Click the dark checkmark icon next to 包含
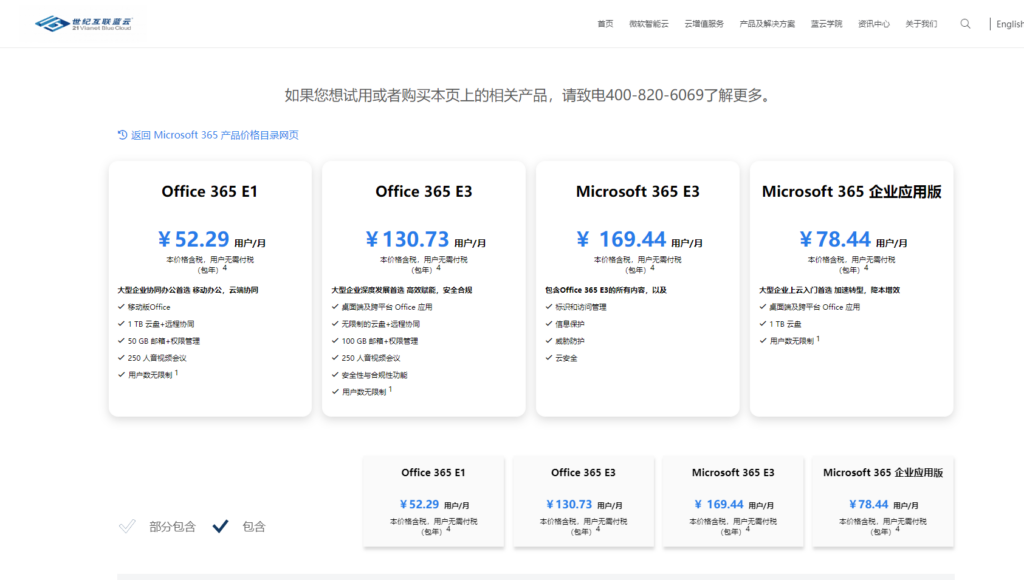Screen dimensions: 1024x580 pyautogui.click(x=221, y=526)
